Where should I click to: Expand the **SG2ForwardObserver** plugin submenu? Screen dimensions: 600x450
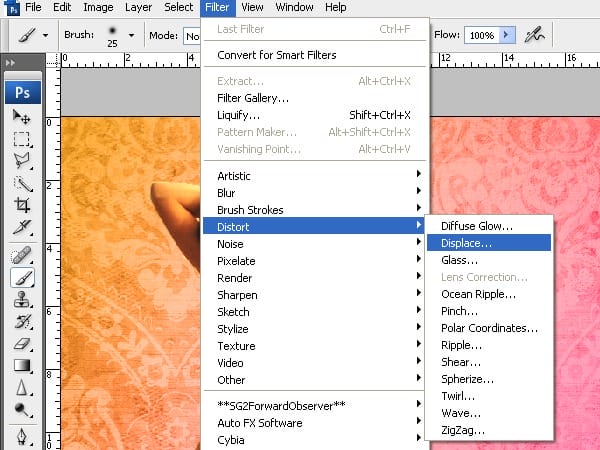click(315, 406)
